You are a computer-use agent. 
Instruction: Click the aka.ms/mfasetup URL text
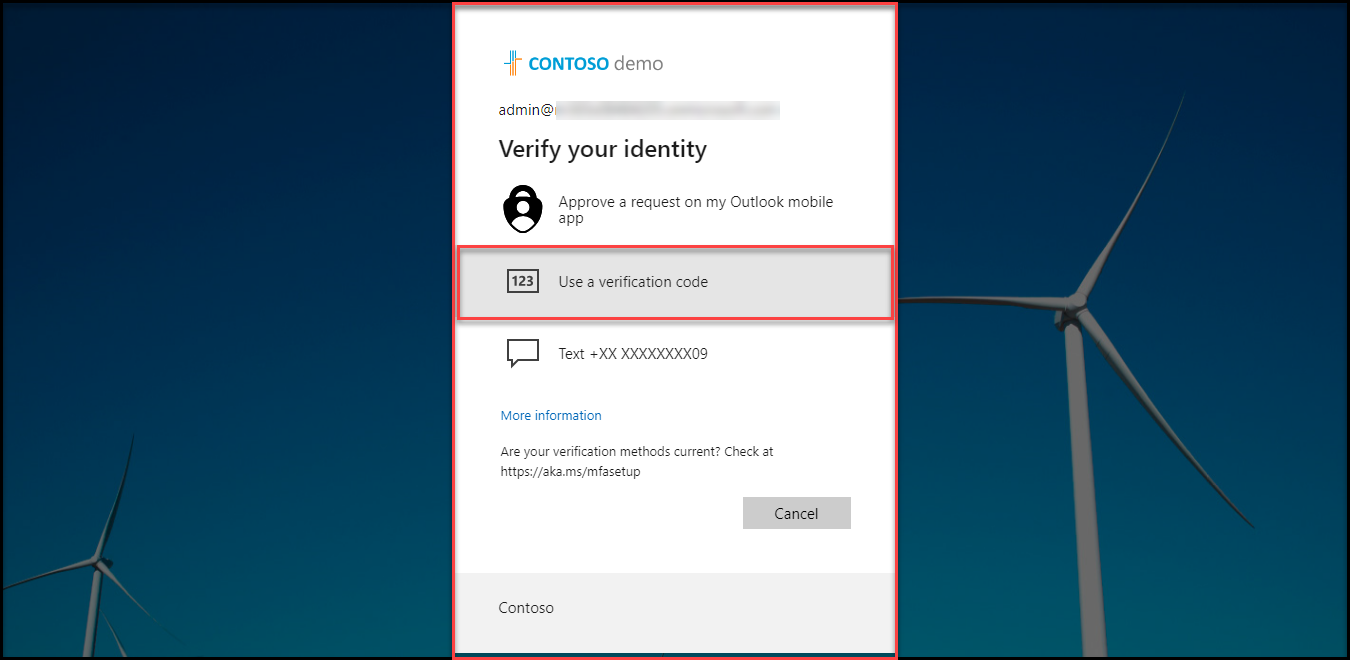pyautogui.click(x=570, y=471)
